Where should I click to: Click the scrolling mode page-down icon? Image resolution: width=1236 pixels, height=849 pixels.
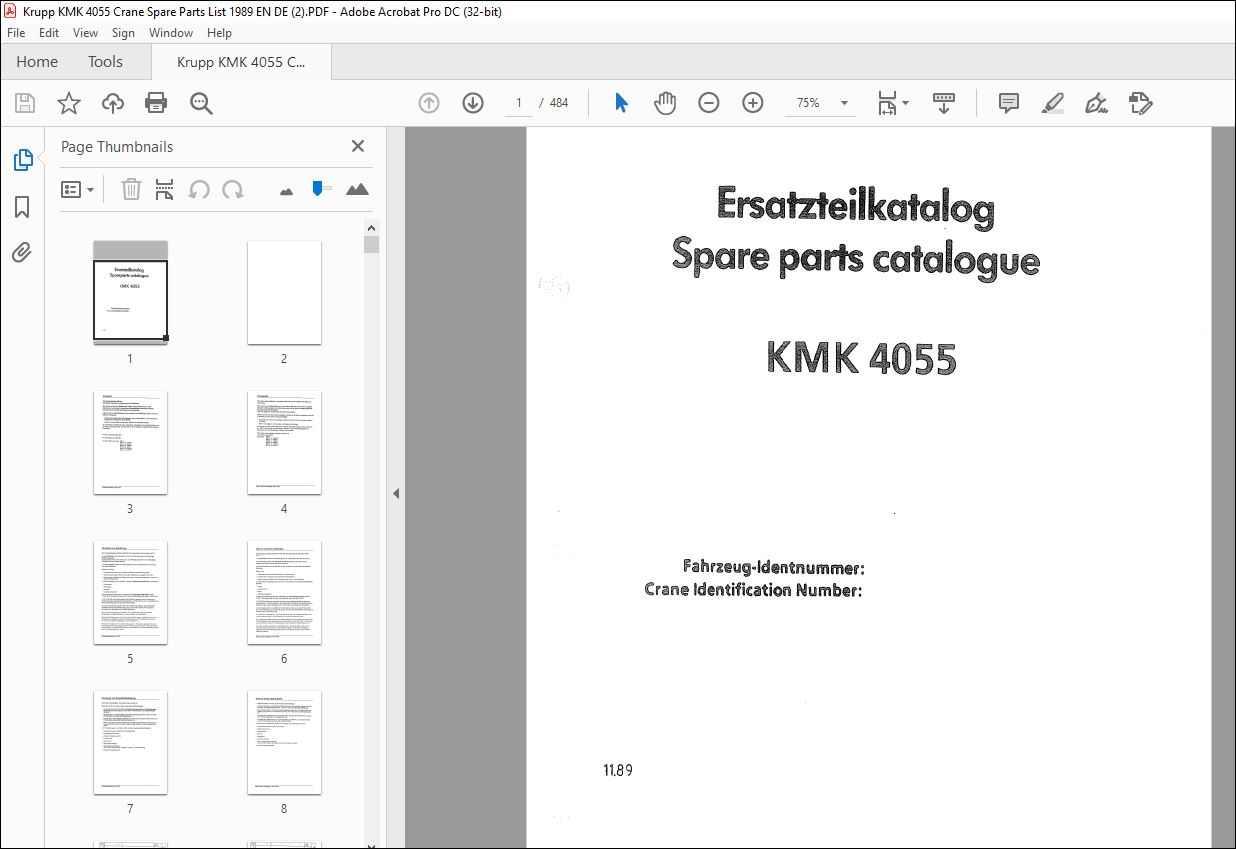(x=944, y=103)
